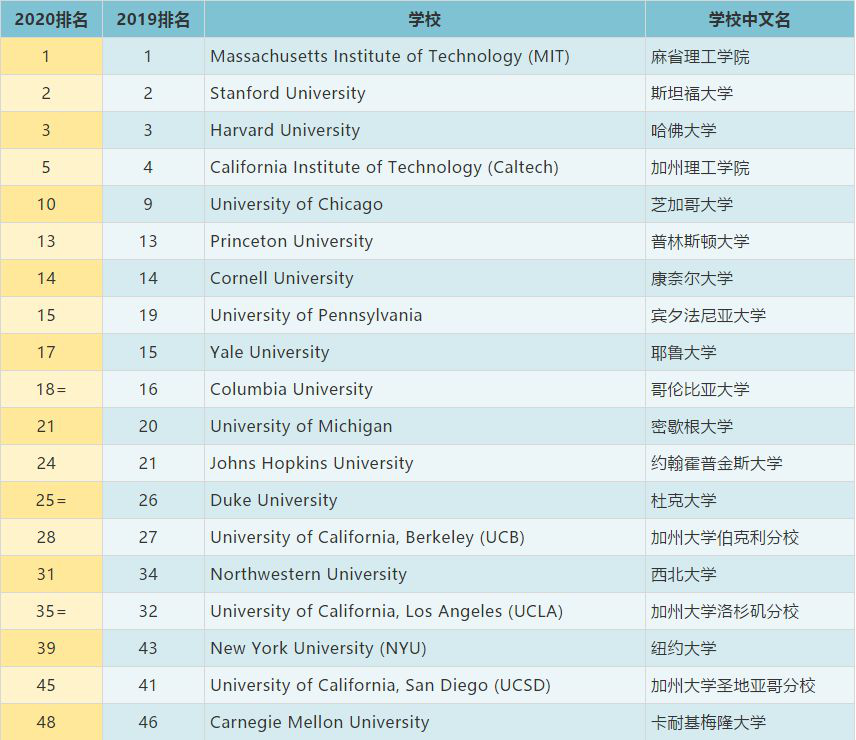Select Northwestern University cell

[x=425, y=574]
